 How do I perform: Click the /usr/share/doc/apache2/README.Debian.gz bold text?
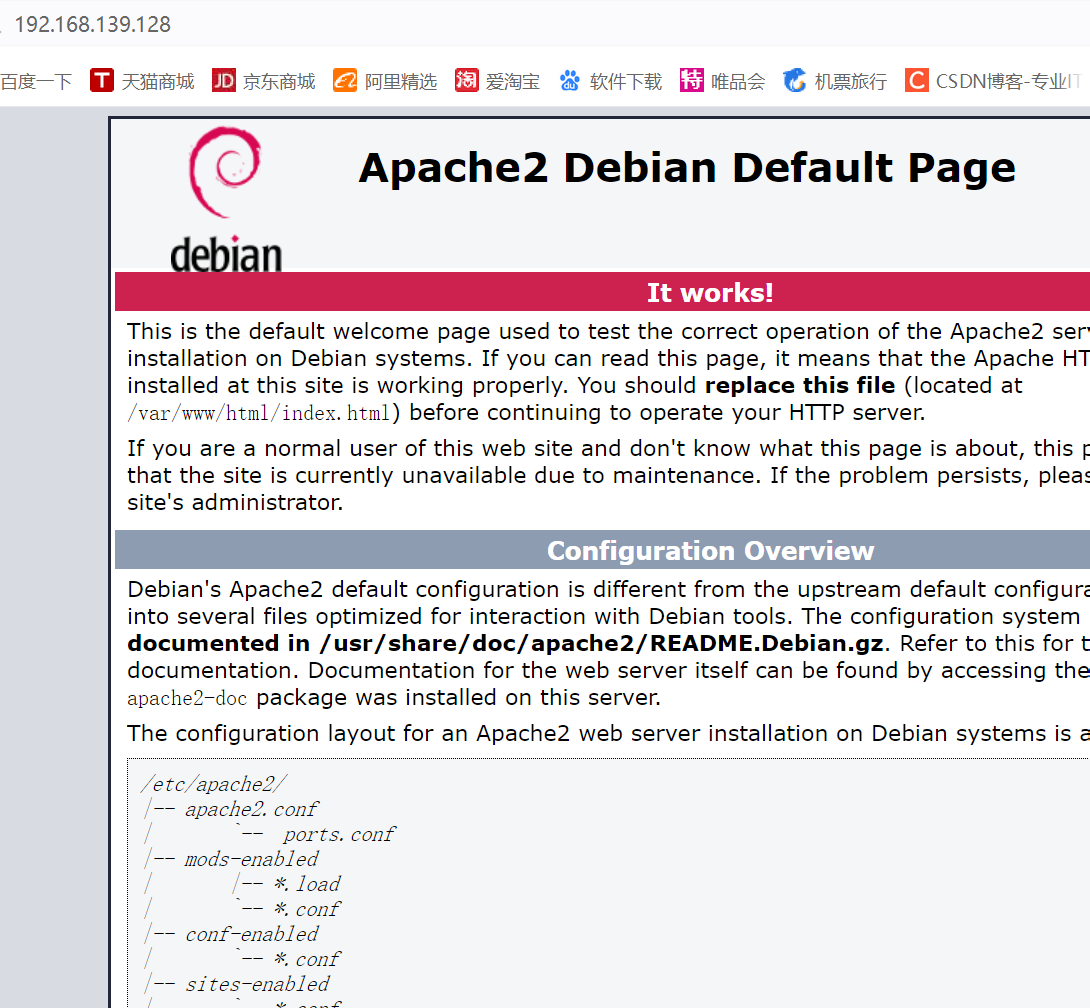click(601, 643)
